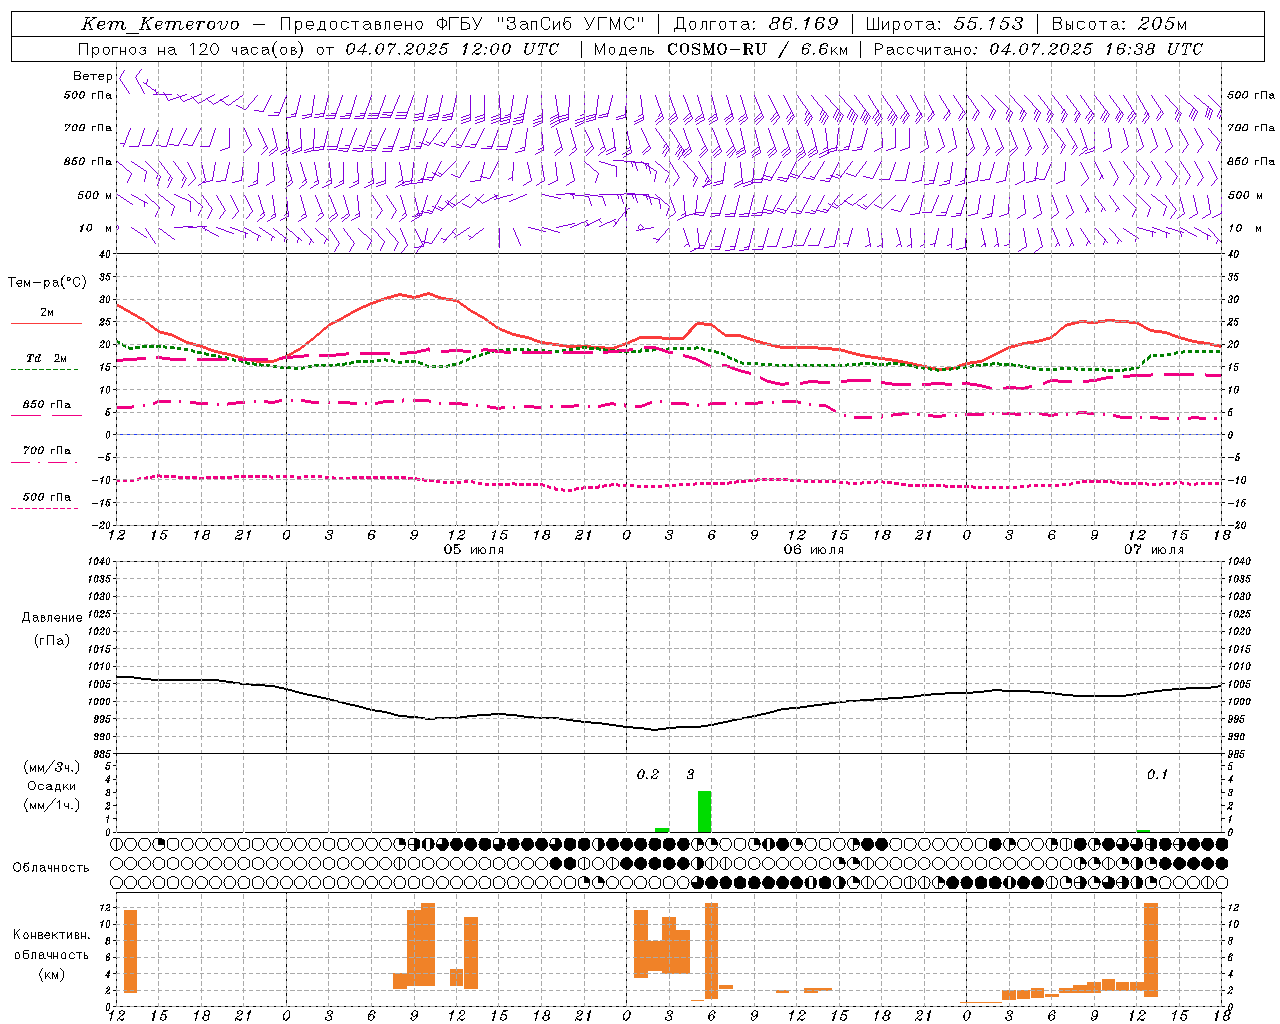Screen dimensions: 1280x1024
Task: Select the 'Долгота: 86.169' header value
Action: [x=756, y=24]
